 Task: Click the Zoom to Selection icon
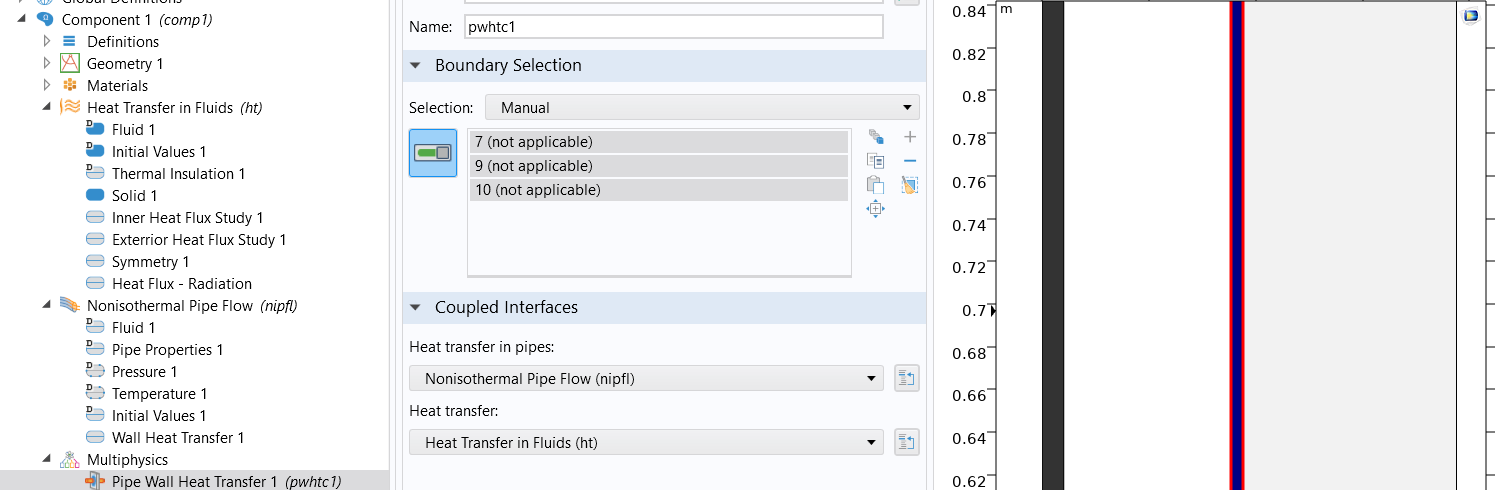(x=875, y=209)
